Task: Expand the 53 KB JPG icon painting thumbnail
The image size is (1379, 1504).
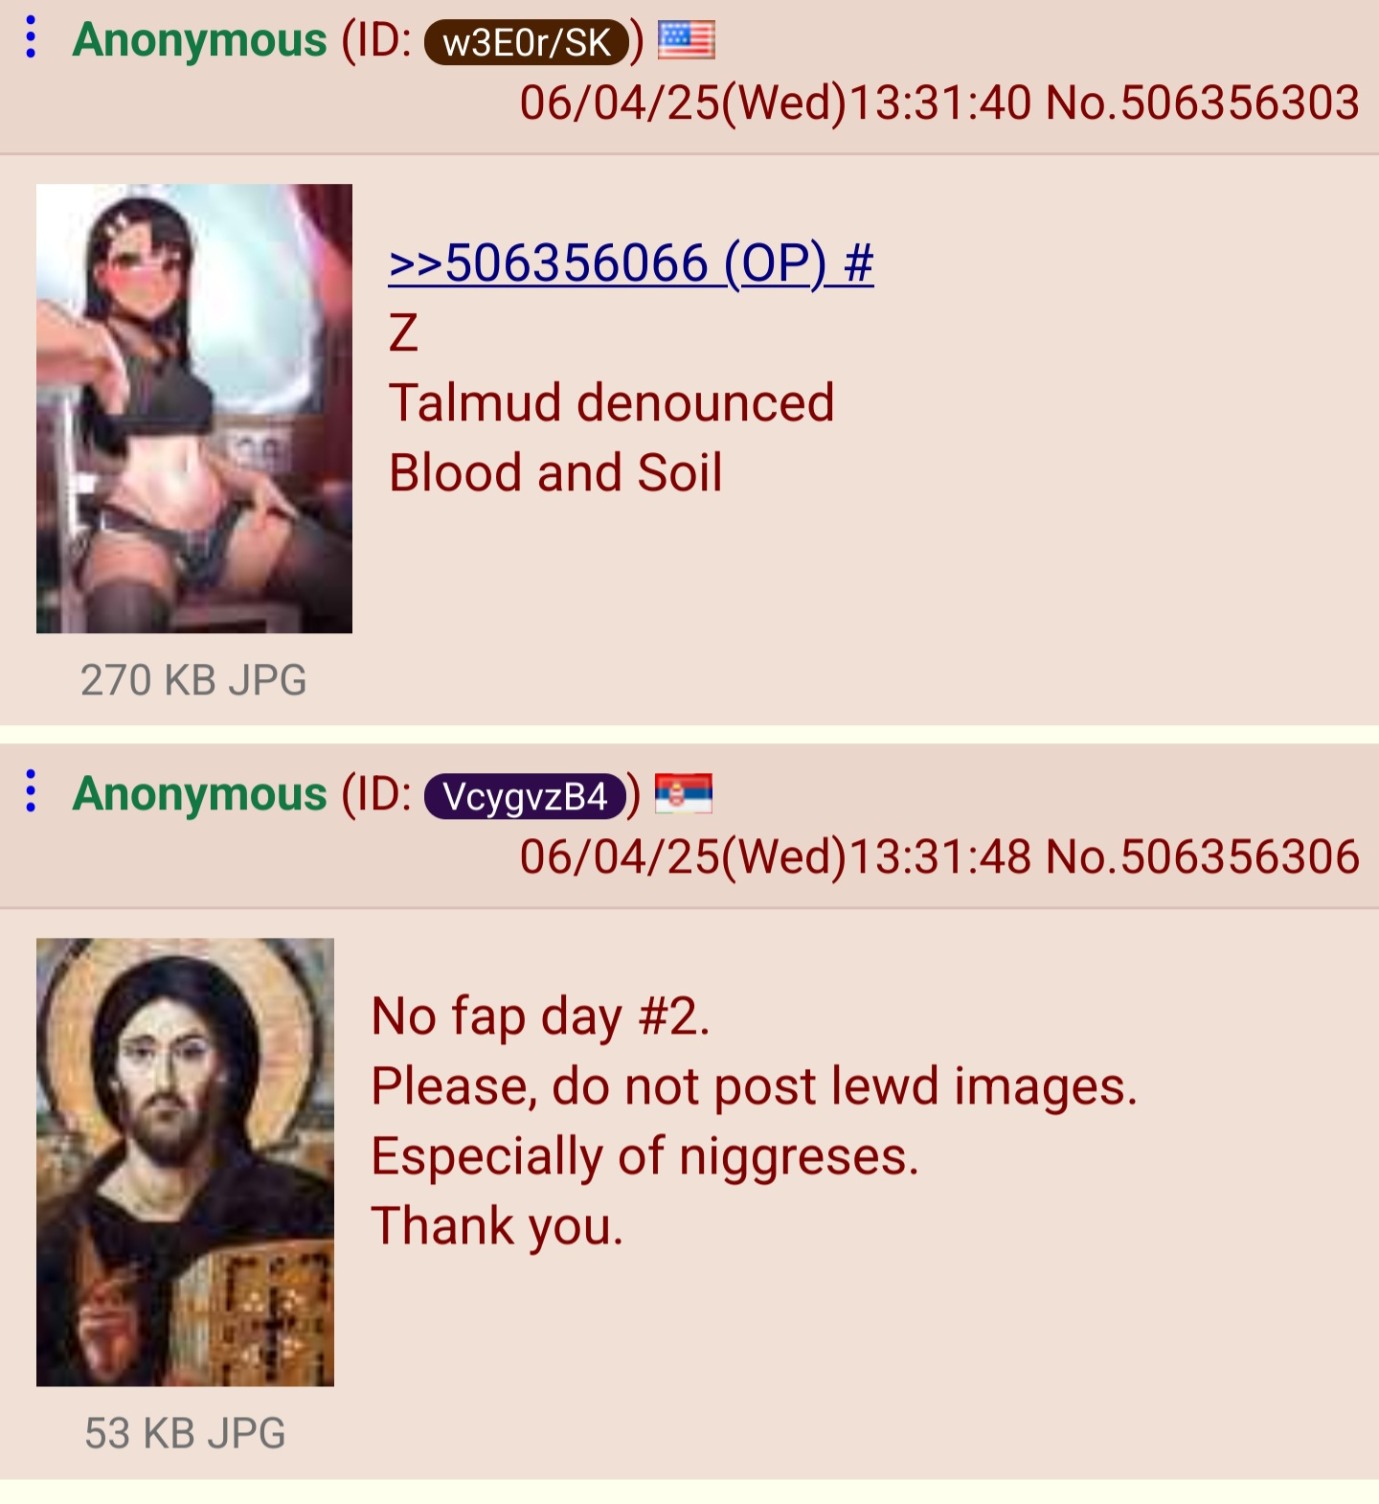Action: coord(185,1162)
